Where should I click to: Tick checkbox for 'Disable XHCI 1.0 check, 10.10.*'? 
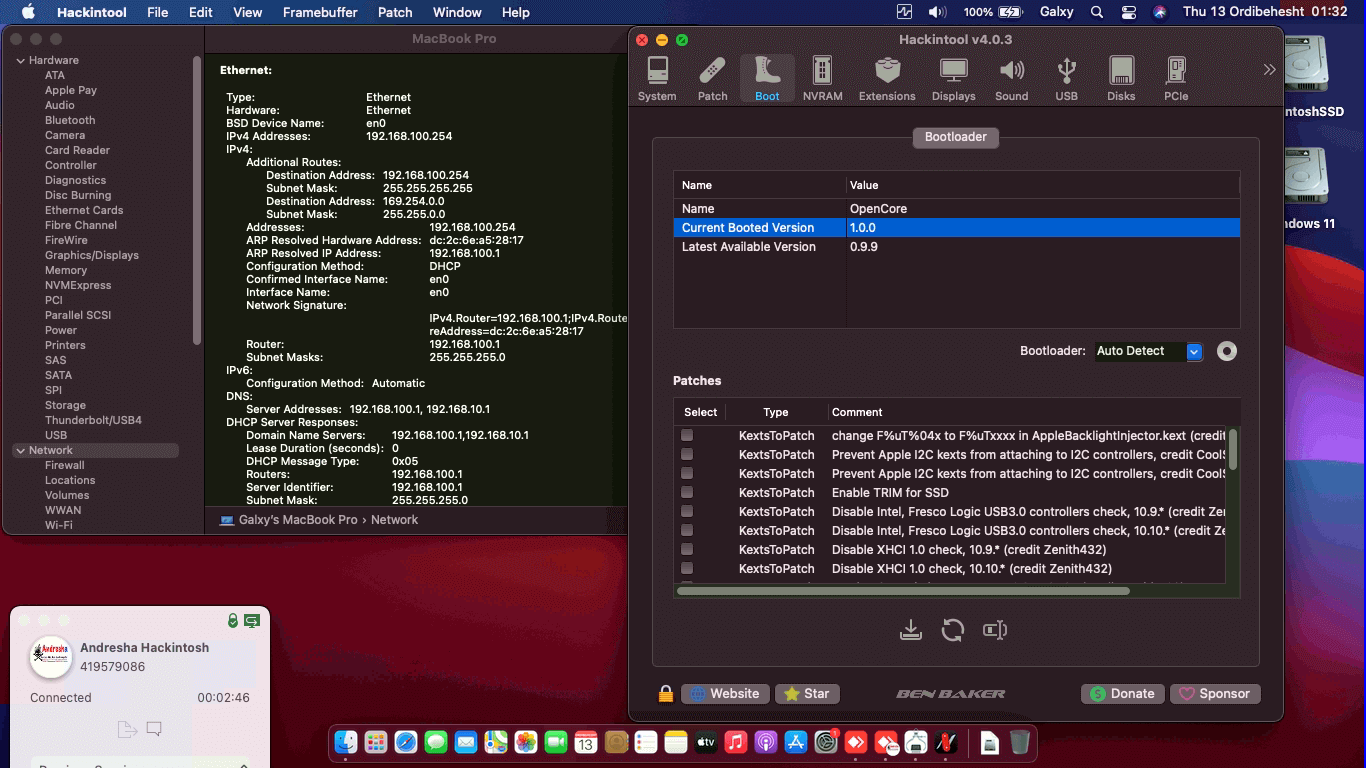point(687,569)
